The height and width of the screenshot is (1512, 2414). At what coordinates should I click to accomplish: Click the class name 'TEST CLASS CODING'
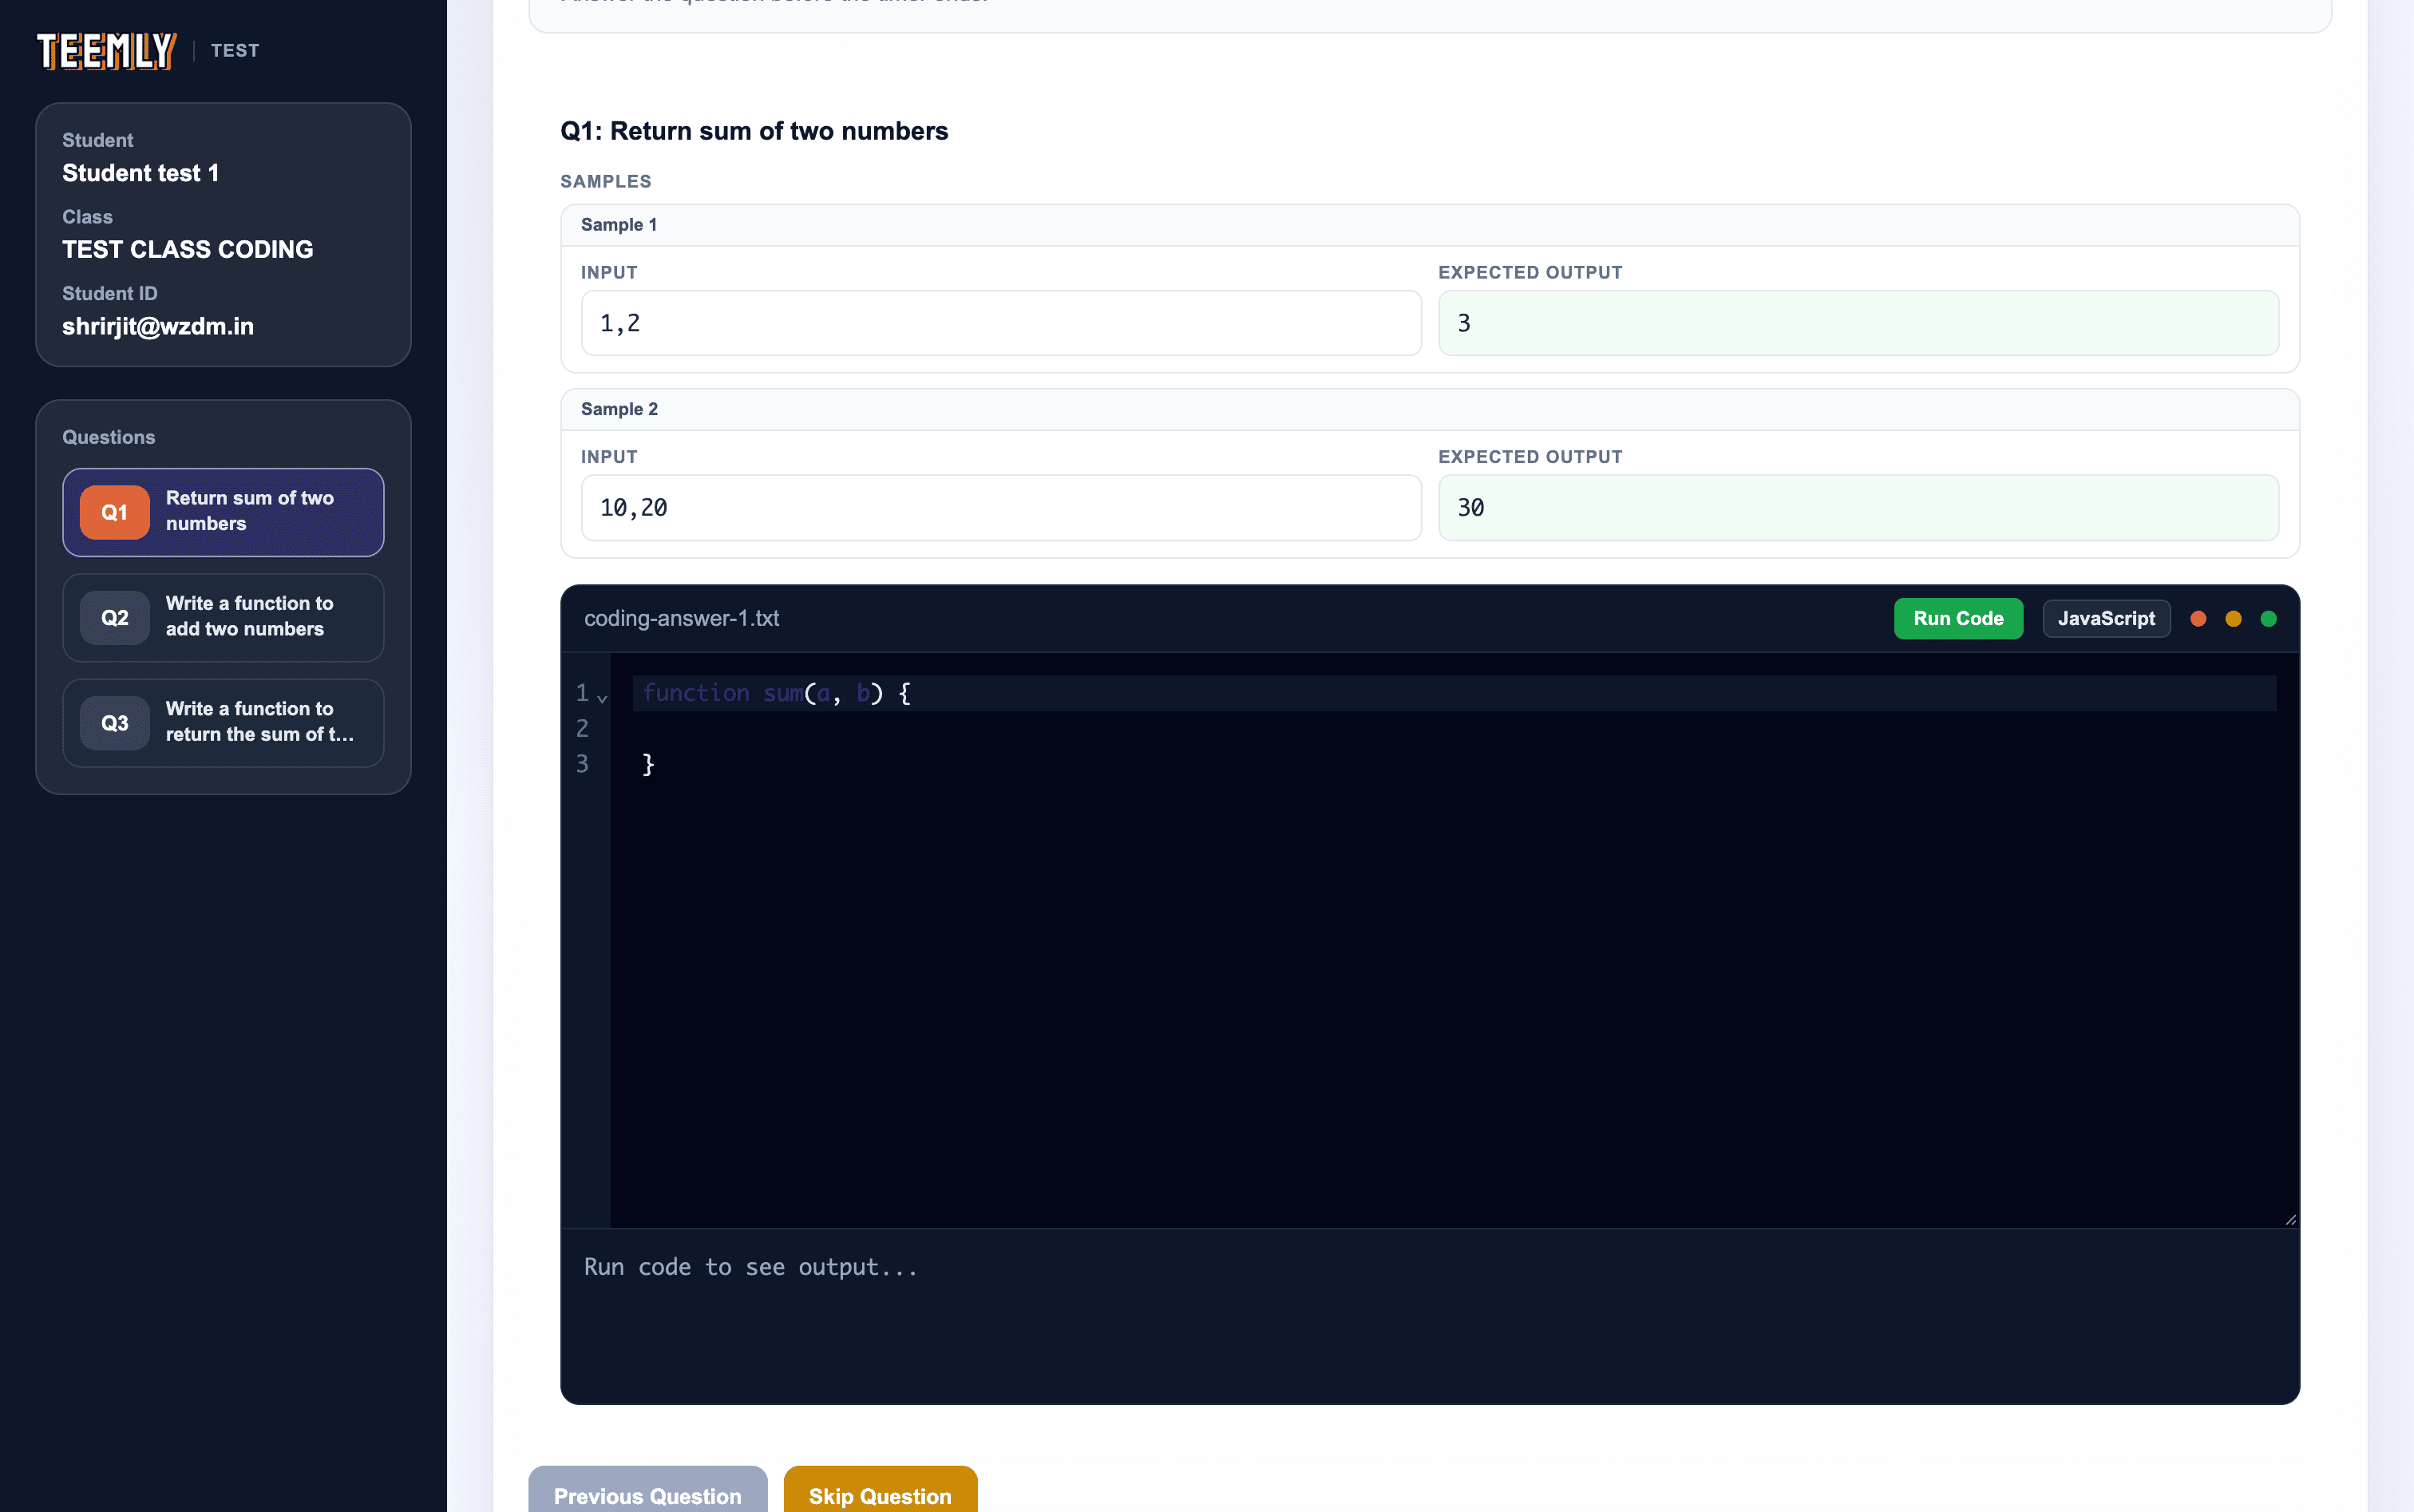click(188, 249)
